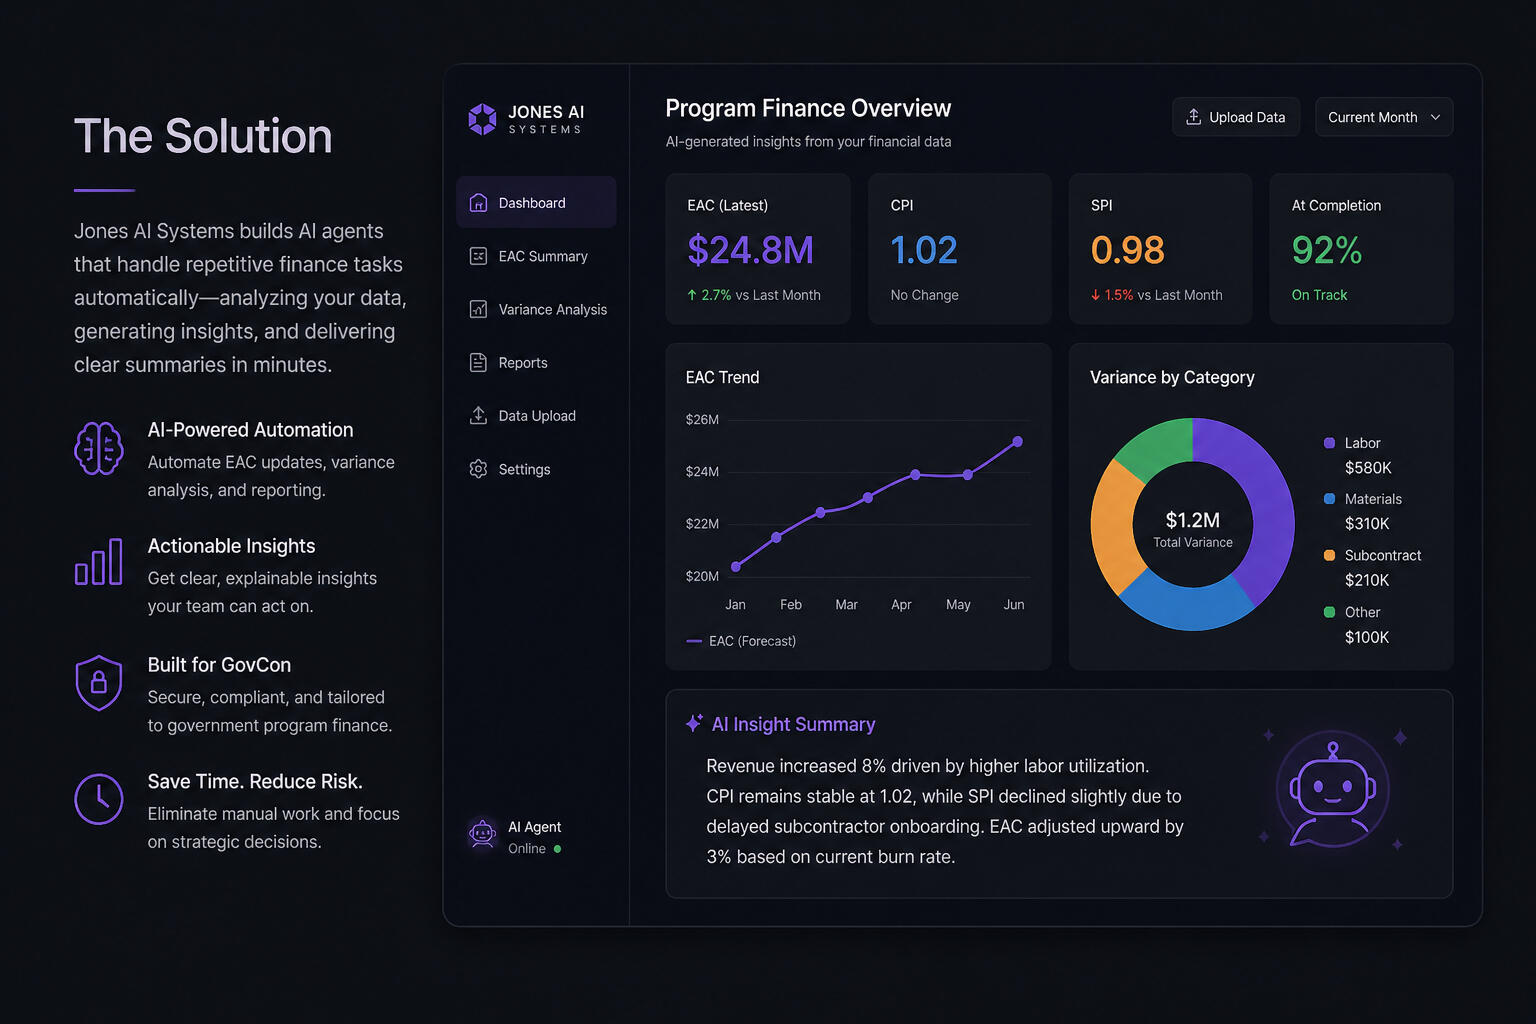
Task: Click the Settings gear icon
Action: (478, 469)
